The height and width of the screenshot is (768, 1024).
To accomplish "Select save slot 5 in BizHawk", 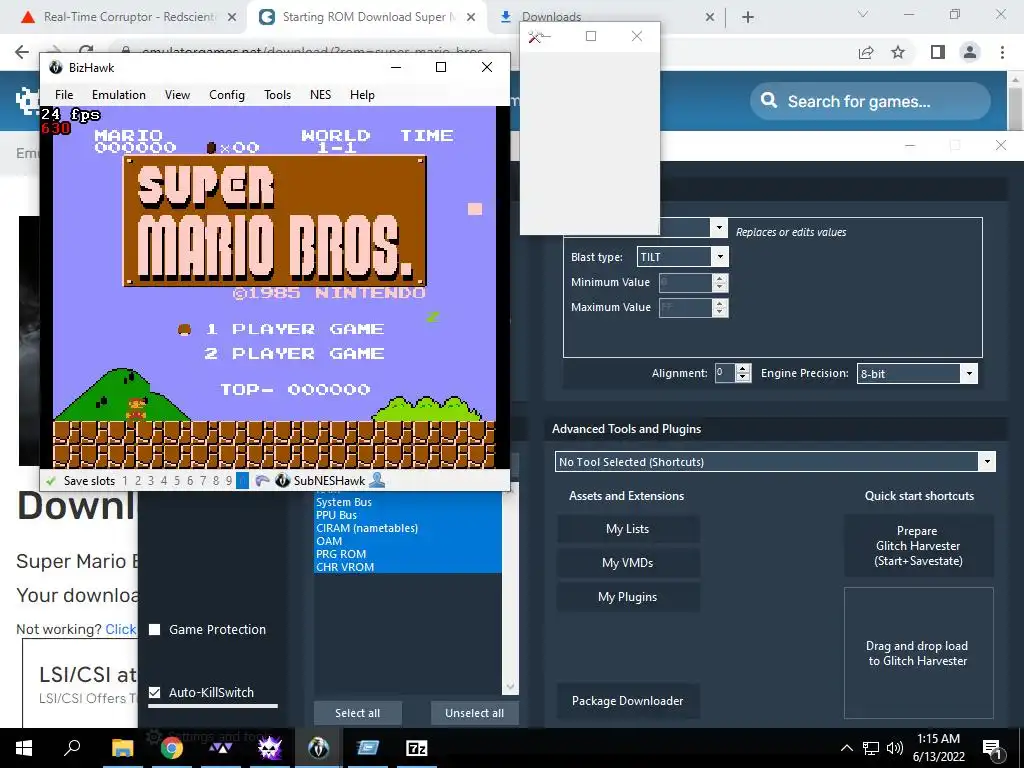I will click(x=176, y=481).
